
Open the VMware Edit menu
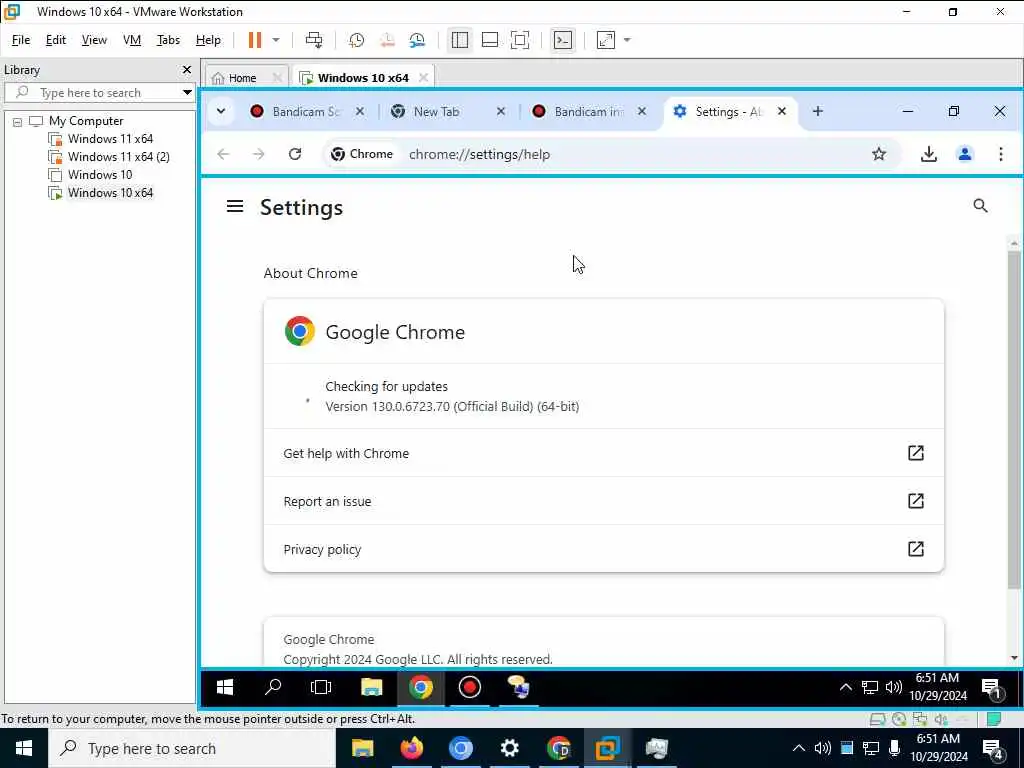point(56,40)
